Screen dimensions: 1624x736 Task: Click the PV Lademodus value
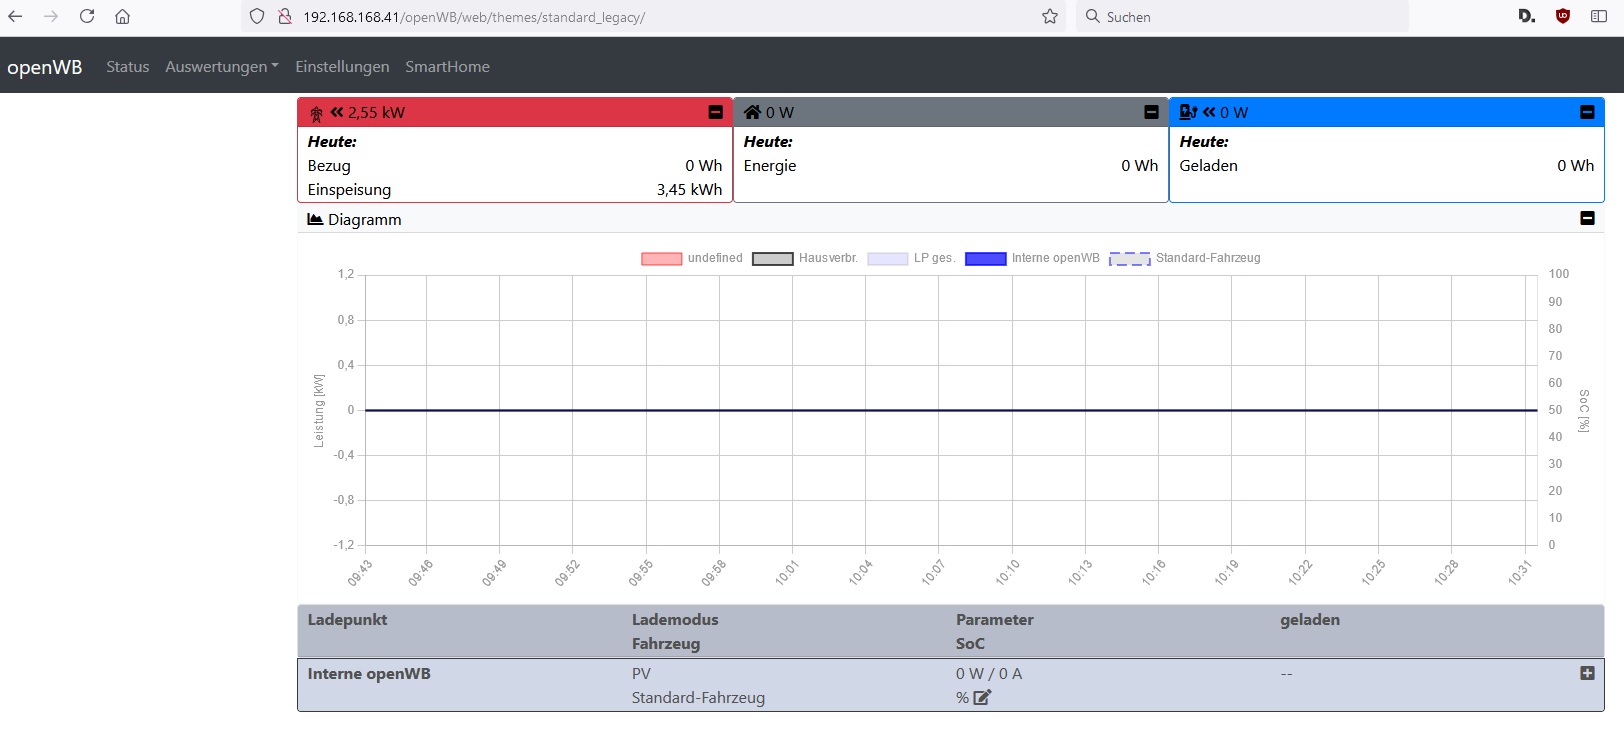(x=641, y=673)
